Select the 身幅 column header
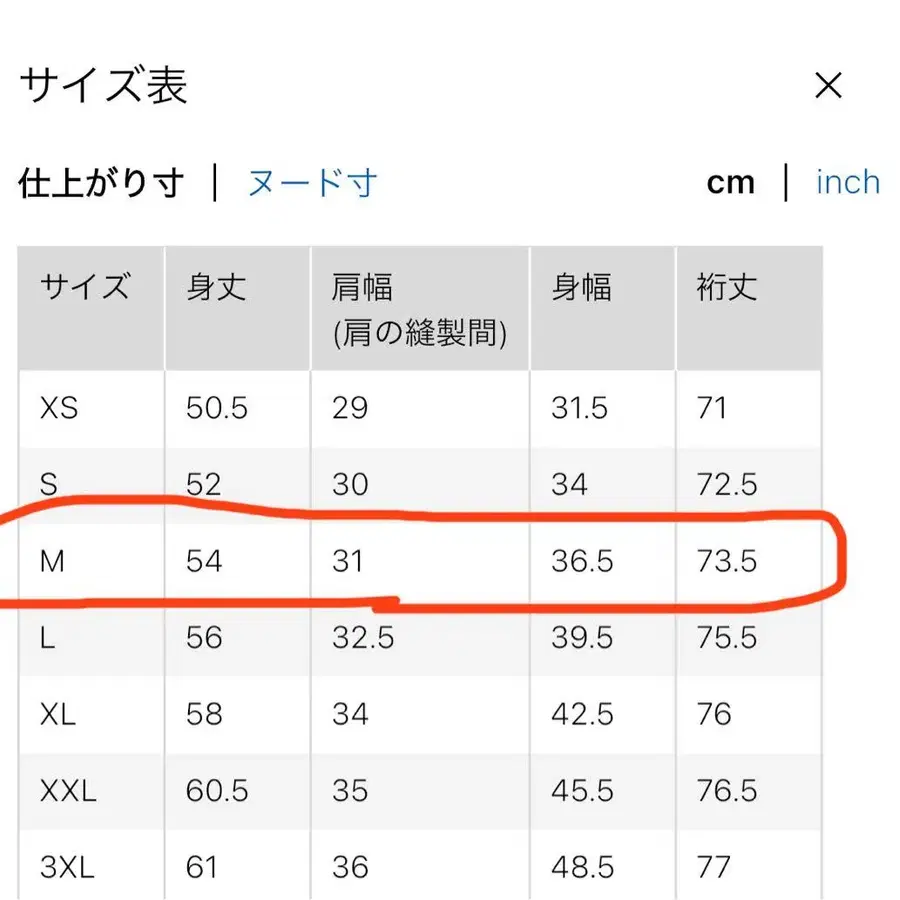Screen dimensions: 900x900 tap(581, 289)
